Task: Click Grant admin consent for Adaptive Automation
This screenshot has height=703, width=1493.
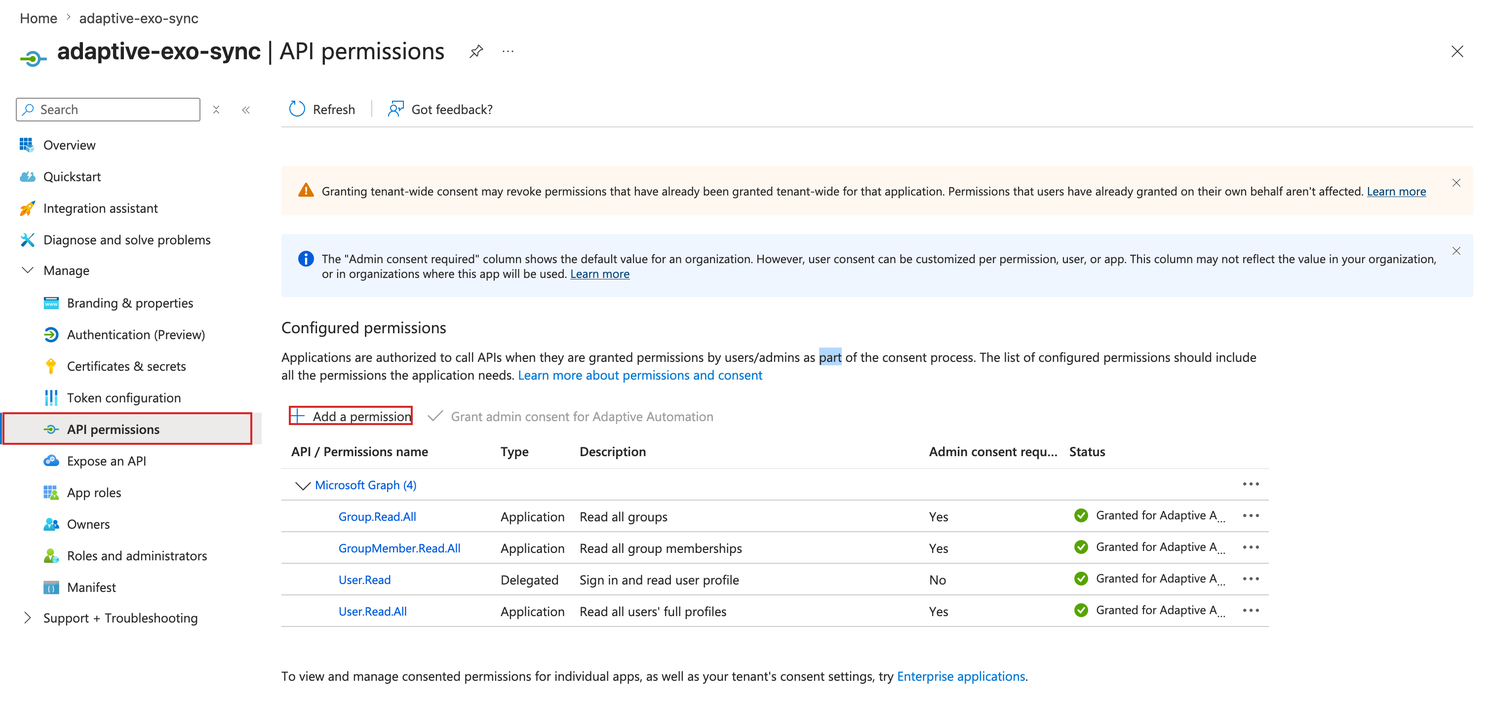Action: [570, 416]
